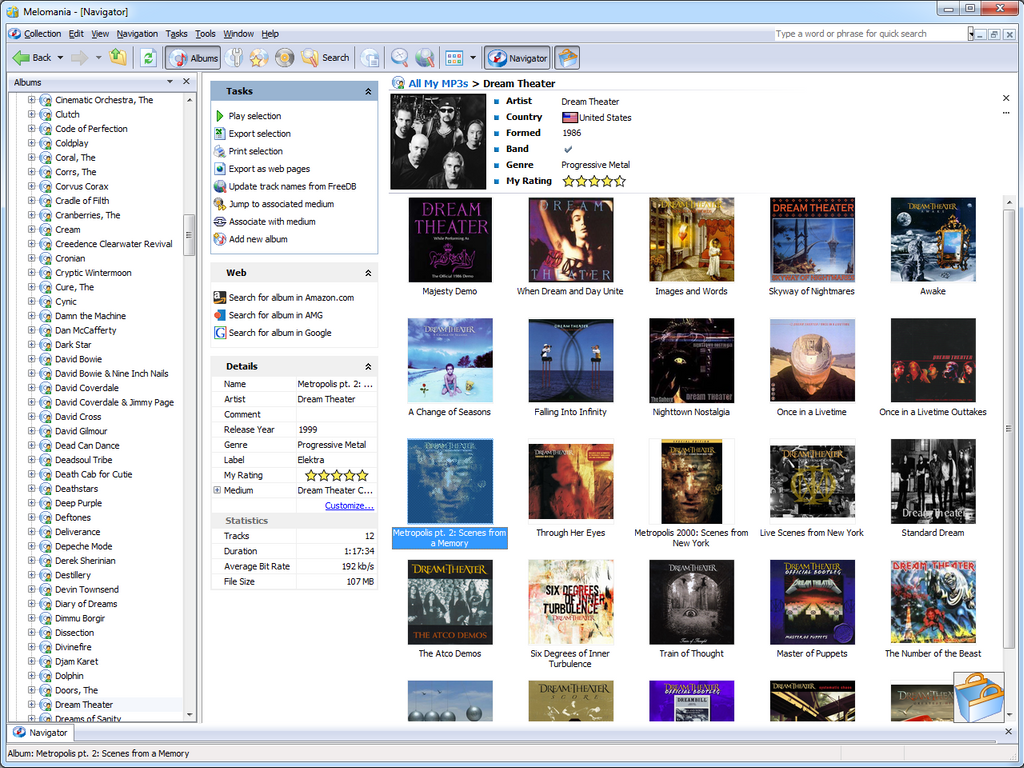This screenshot has width=1024, height=768.
Task: Open the Tools menu
Action: [x=205, y=34]
